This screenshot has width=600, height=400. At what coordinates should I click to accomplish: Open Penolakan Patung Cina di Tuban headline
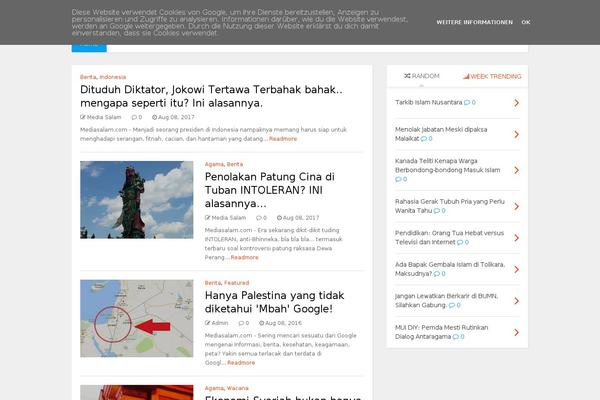270,190
